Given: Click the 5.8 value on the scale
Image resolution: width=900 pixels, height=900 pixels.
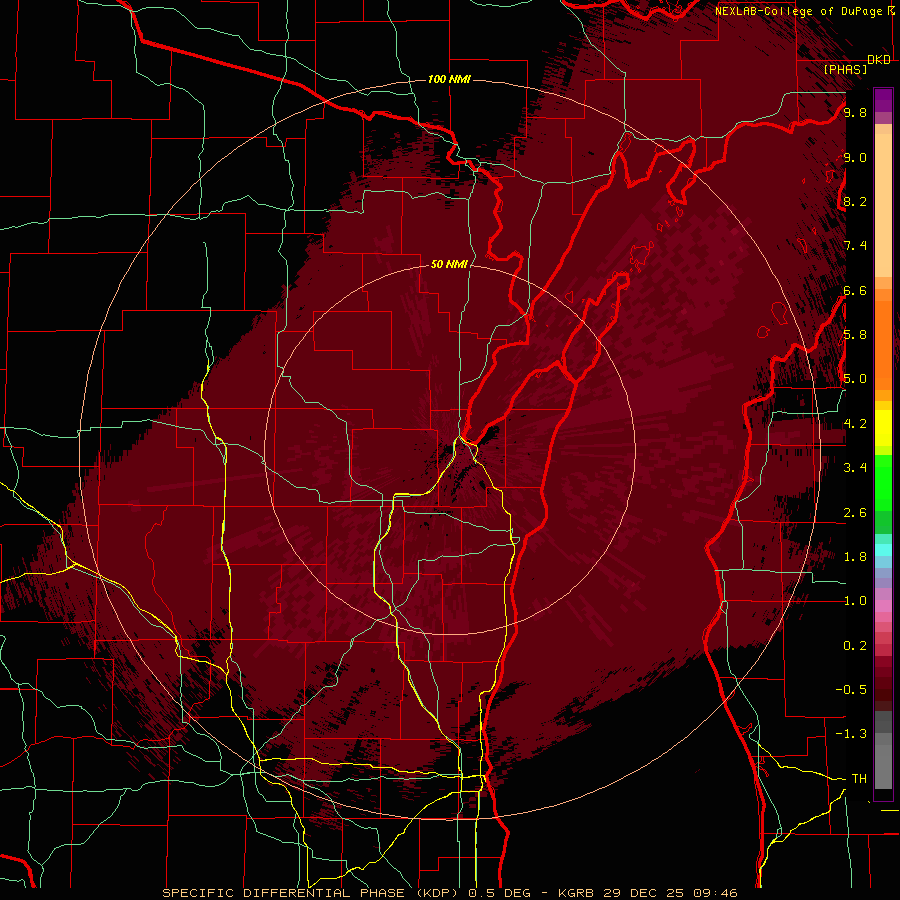Looking at the screenshot, I should [855, 334].
